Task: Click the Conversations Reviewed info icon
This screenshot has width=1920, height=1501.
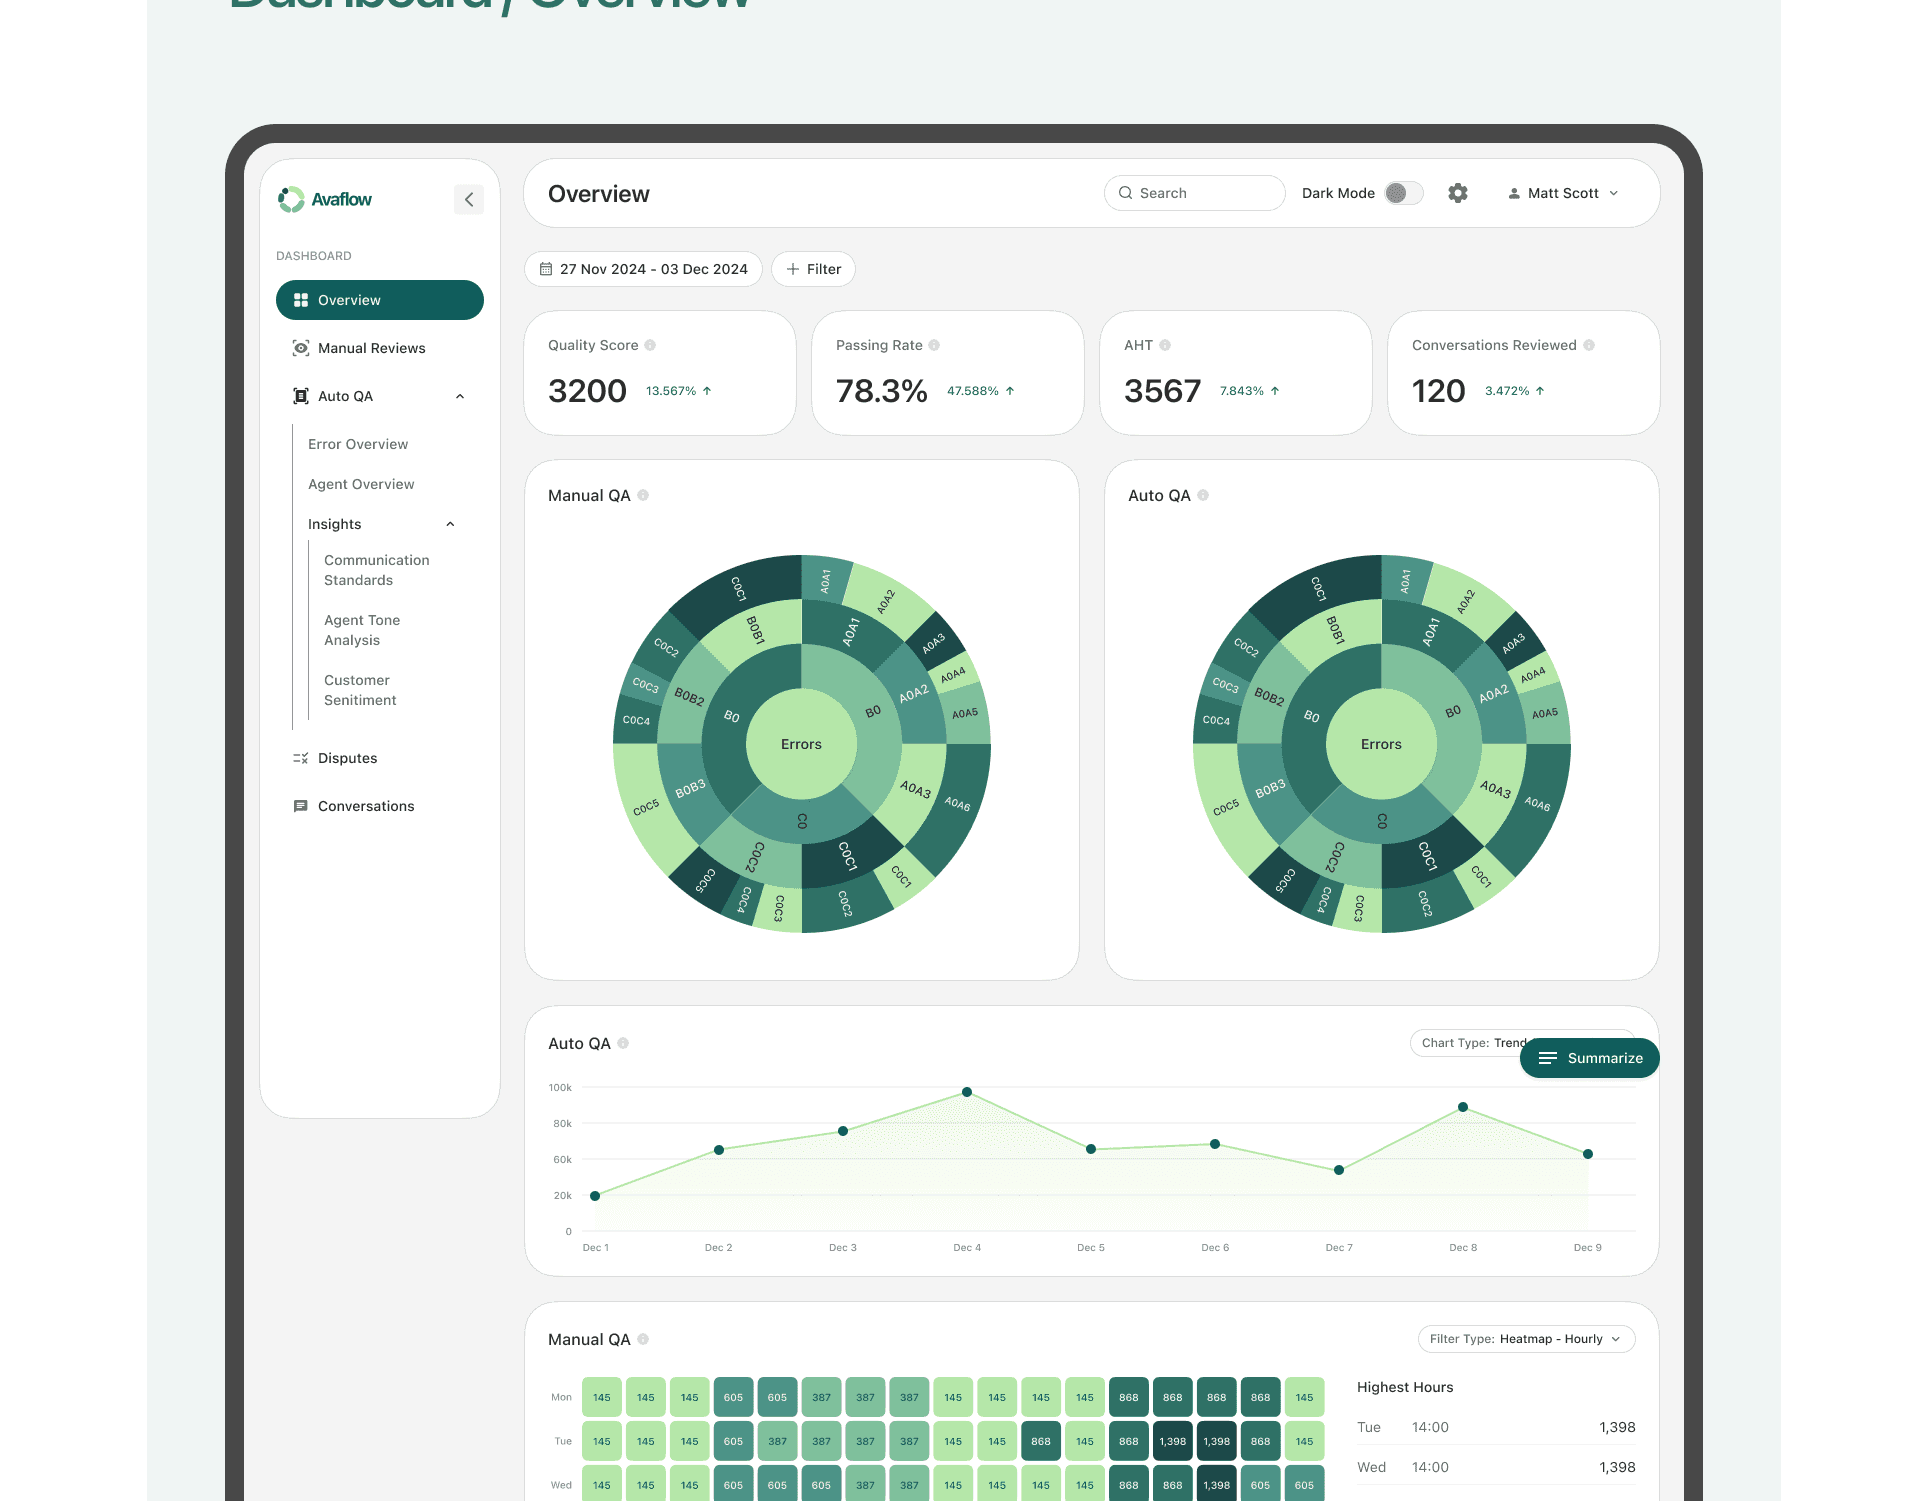Action: [1589, 345]
